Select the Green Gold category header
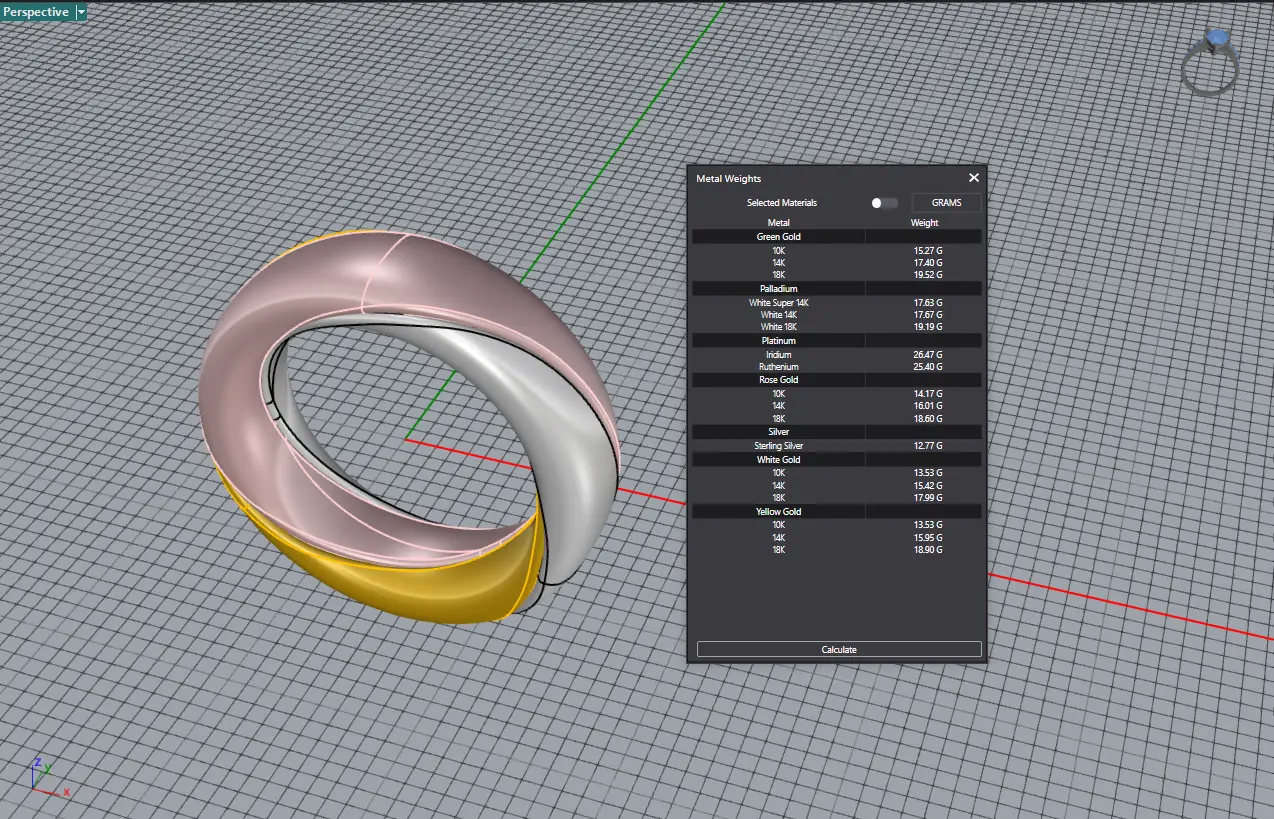The height and width of the screenshot is (819, 1274). coord(778,237)
